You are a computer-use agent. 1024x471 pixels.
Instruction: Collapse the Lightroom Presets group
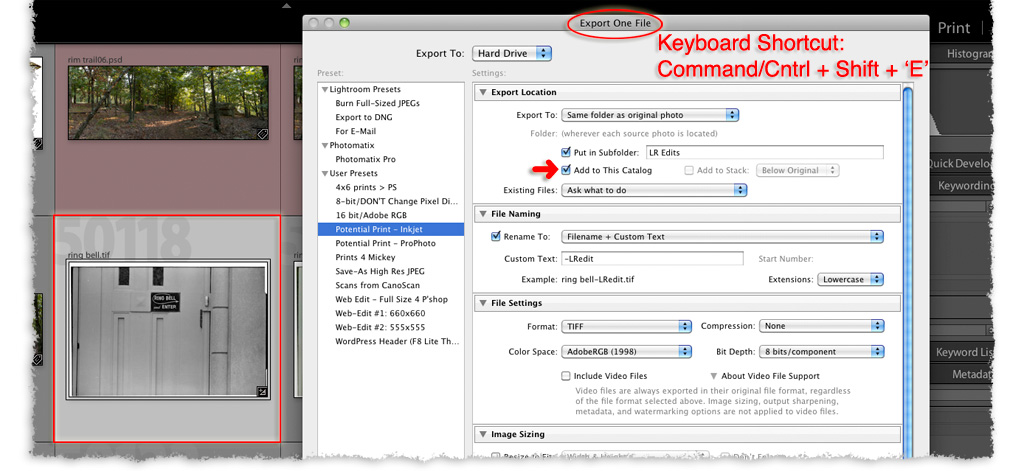point(325,89)
